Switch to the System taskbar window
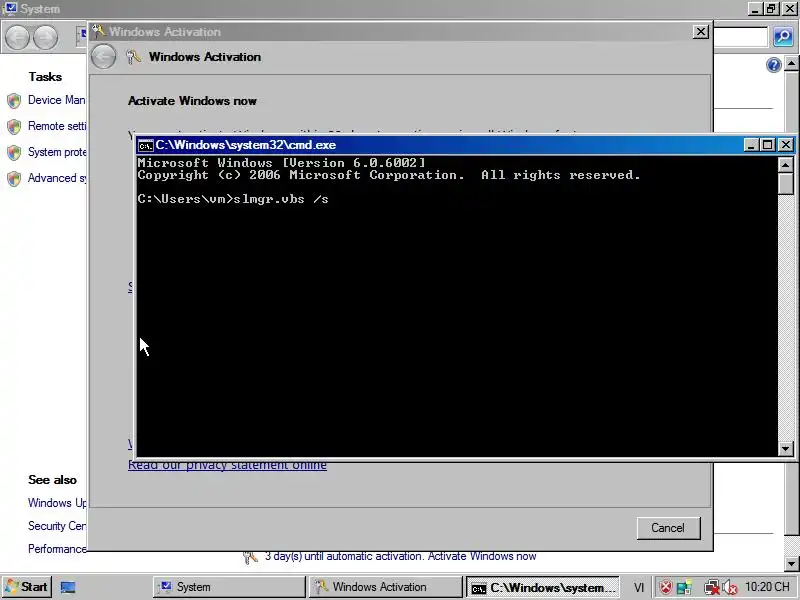 coord(229,587)
